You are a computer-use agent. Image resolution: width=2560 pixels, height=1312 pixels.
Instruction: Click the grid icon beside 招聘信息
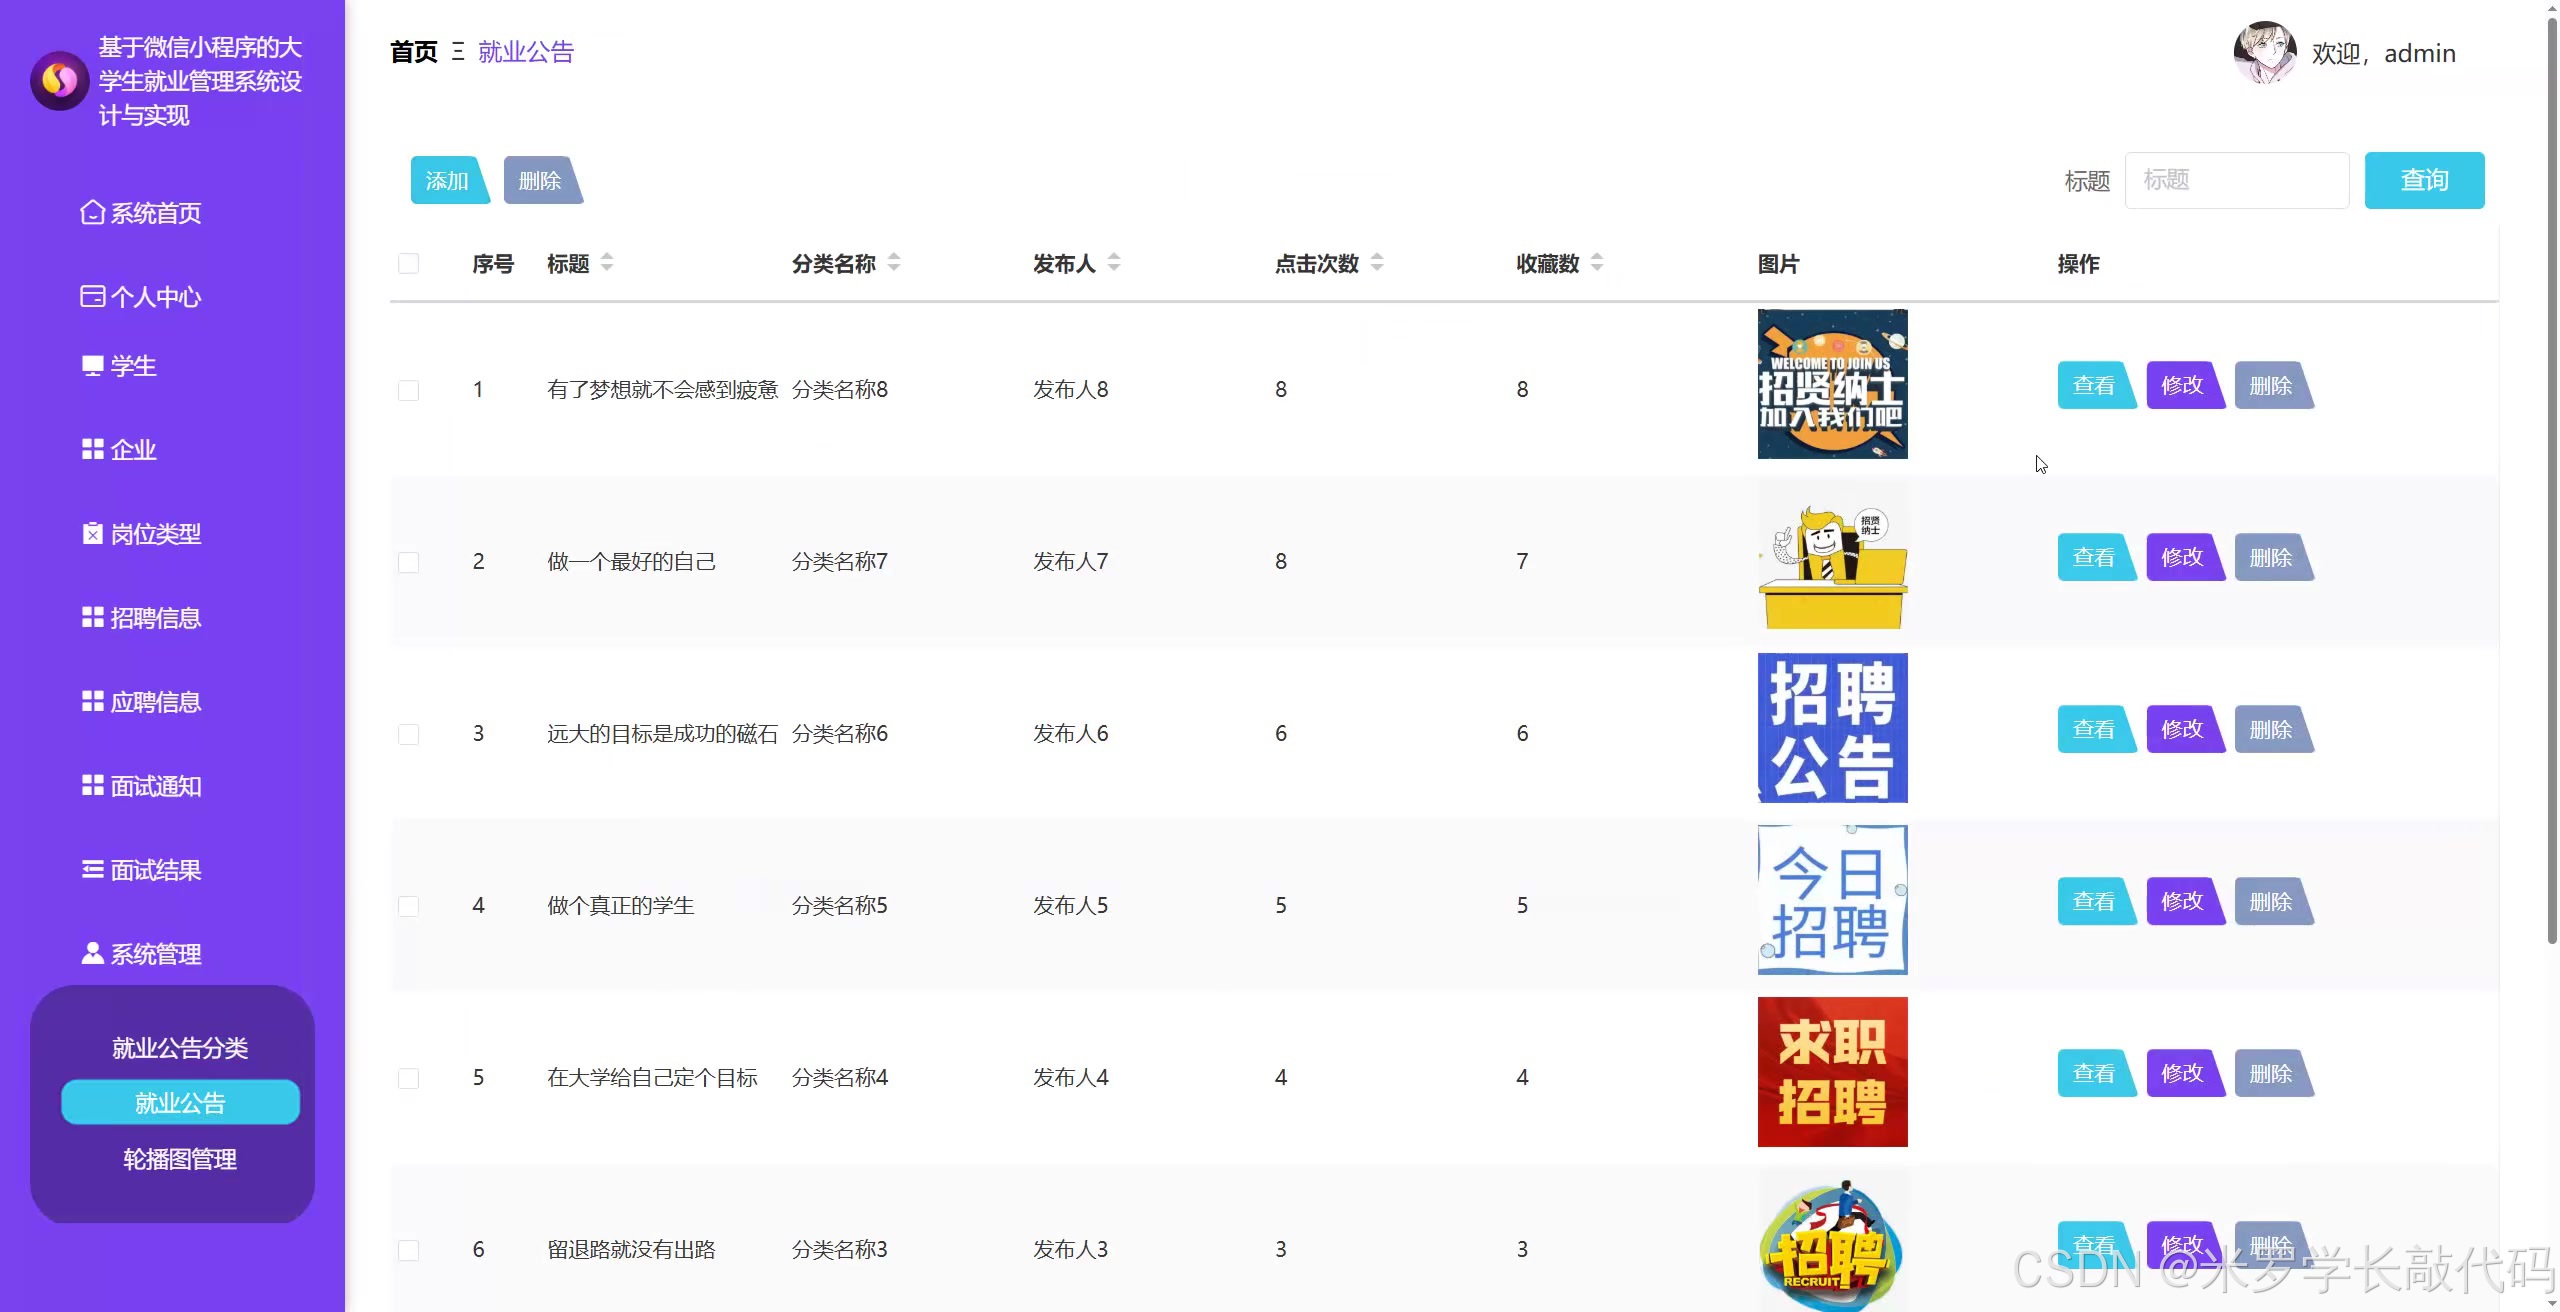92,618
